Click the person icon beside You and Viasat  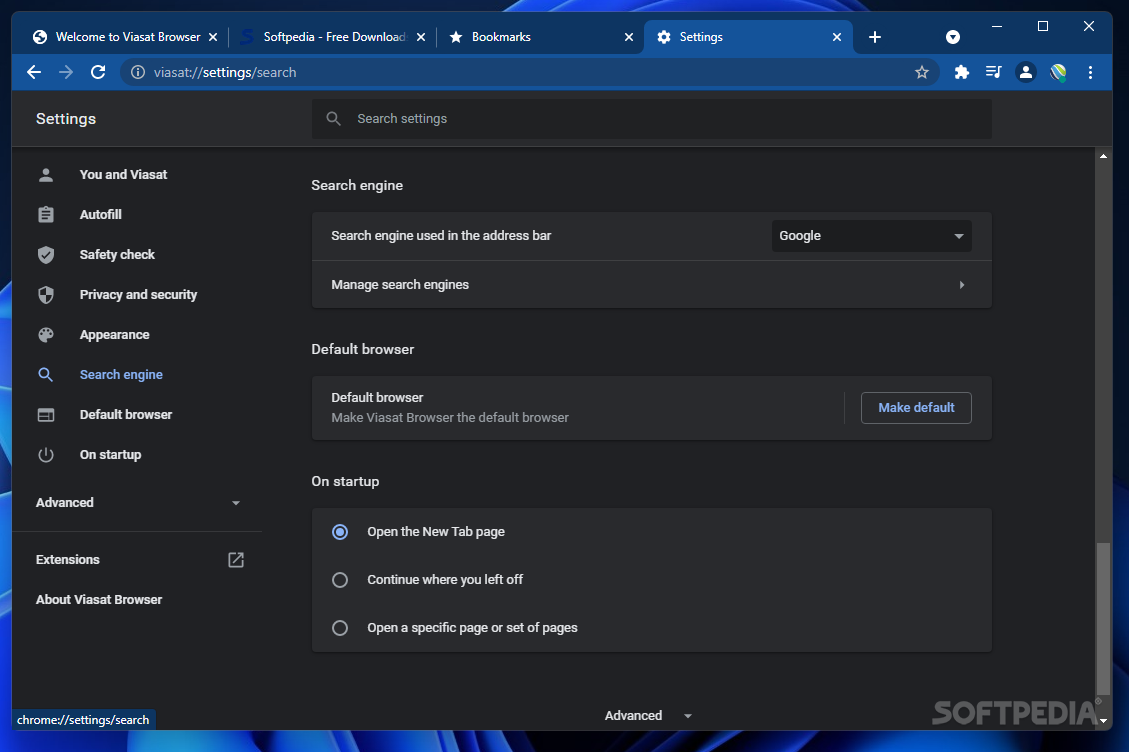coord(46,174)
